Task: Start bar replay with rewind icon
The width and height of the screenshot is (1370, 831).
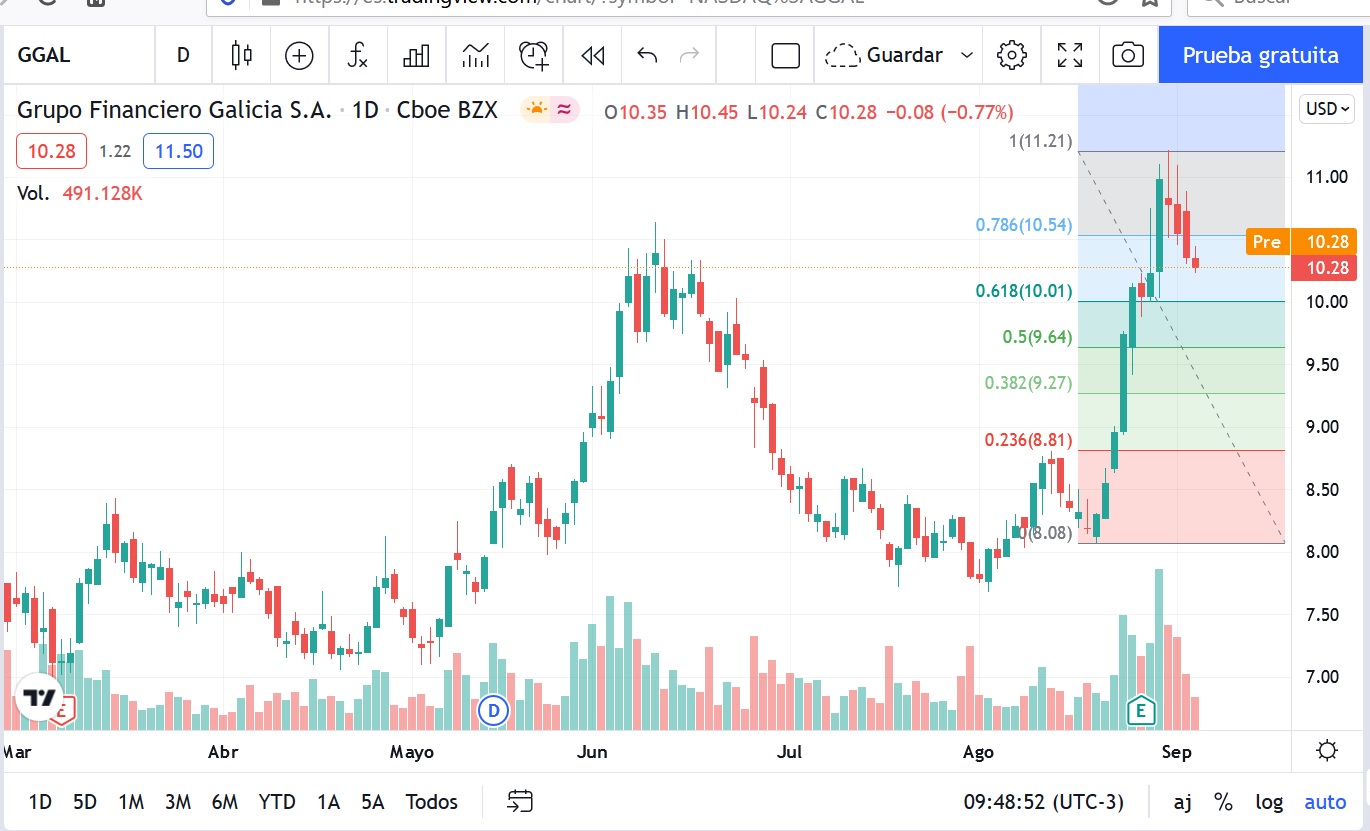Action: click(x=592, y=55)
